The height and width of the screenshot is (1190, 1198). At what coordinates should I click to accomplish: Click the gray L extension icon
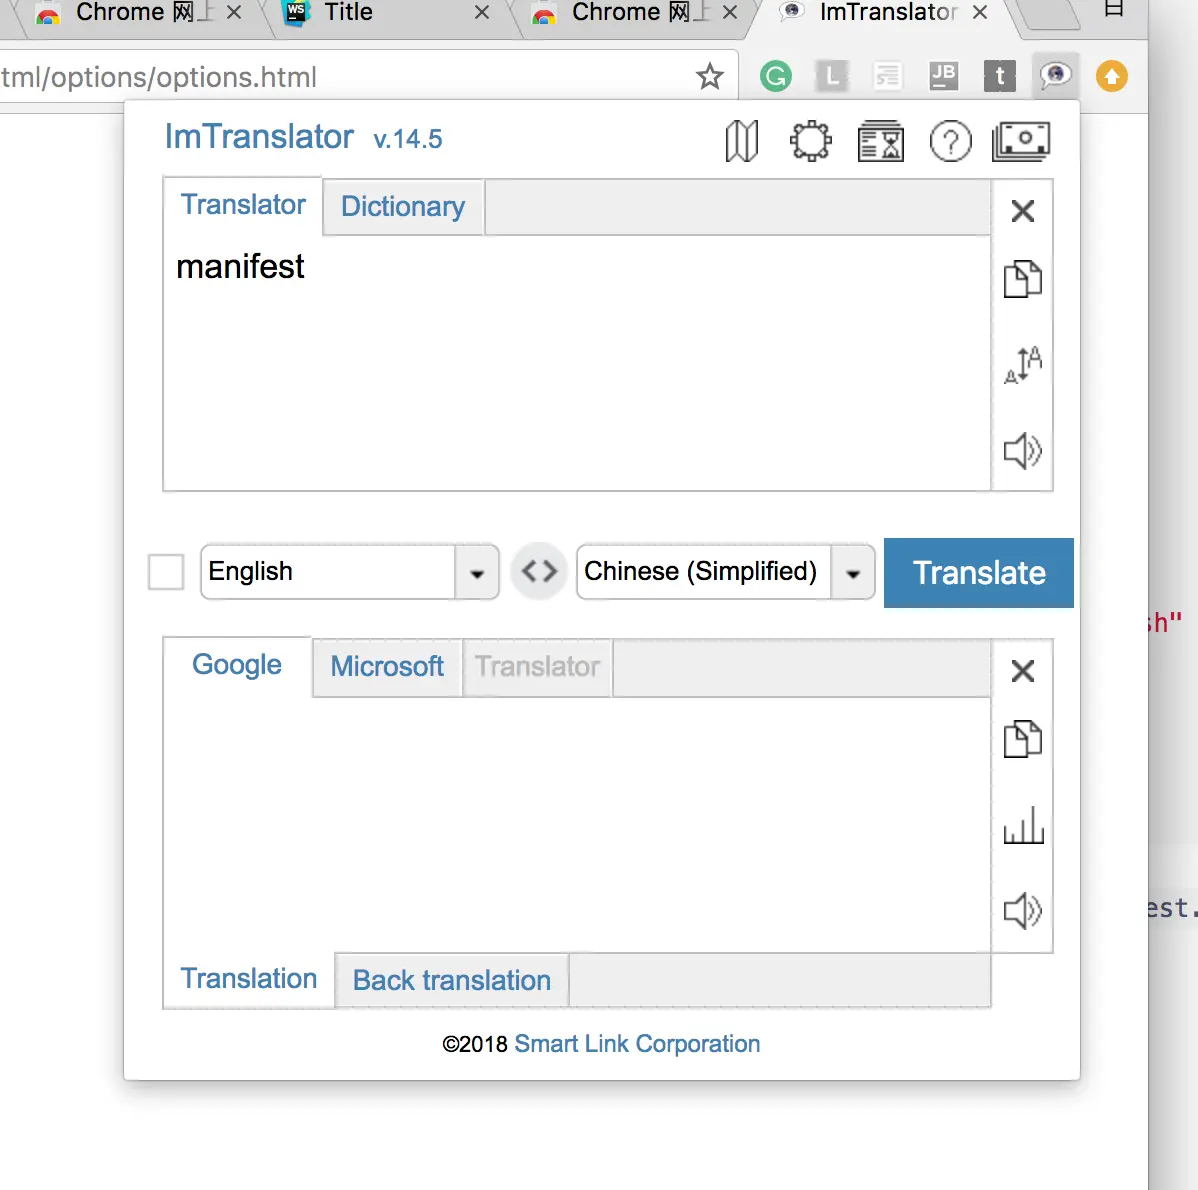(832, 76)
